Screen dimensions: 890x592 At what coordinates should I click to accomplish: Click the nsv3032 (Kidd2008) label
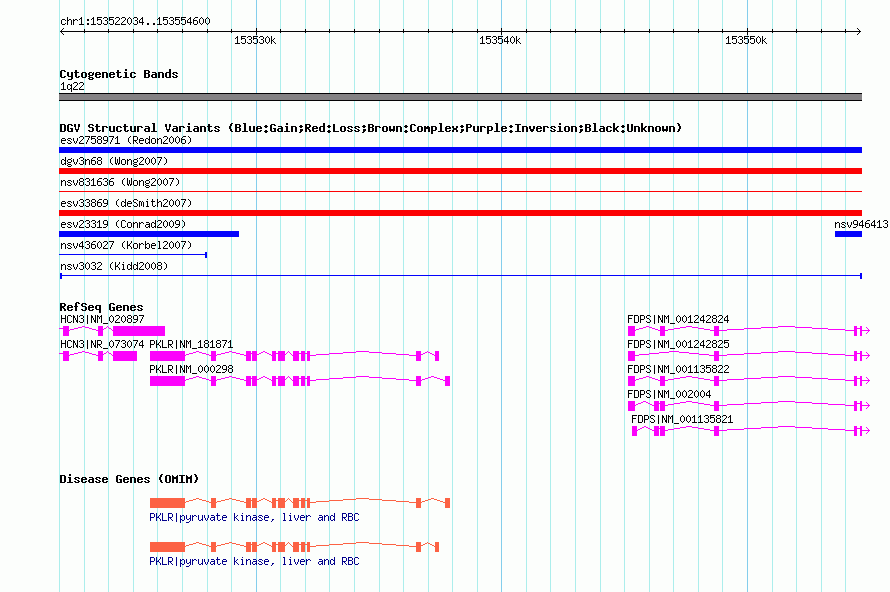click(114, 266)
